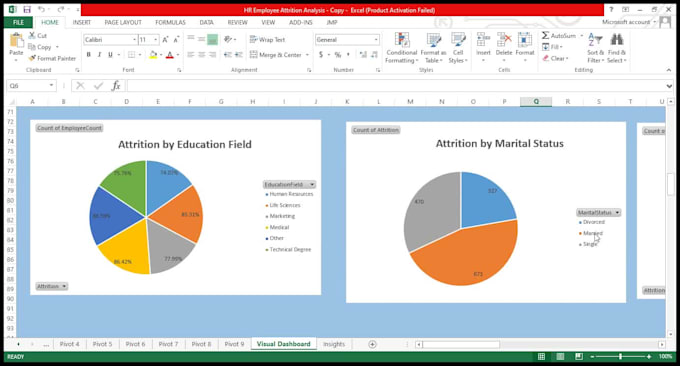Switch to the FORMULAS tab
This screenshot has height=366, width=680.
point(170,22)
